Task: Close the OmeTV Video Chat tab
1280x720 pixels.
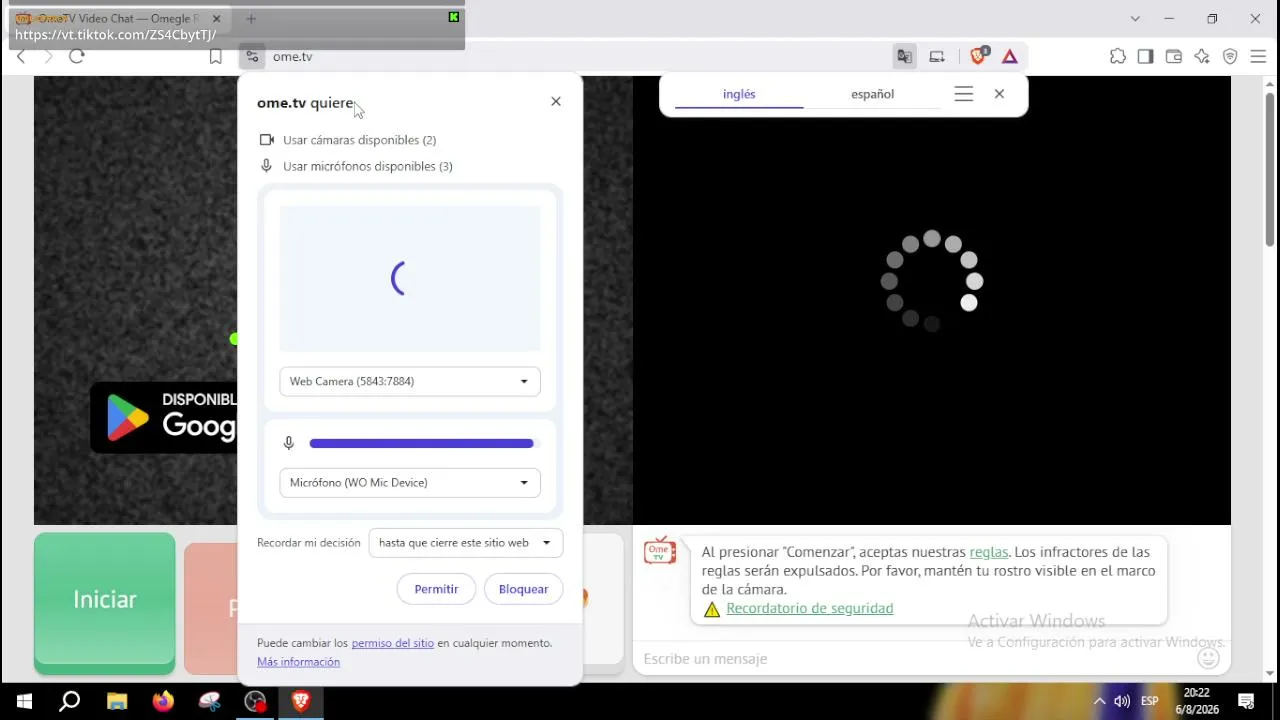Action: (216, 18)
